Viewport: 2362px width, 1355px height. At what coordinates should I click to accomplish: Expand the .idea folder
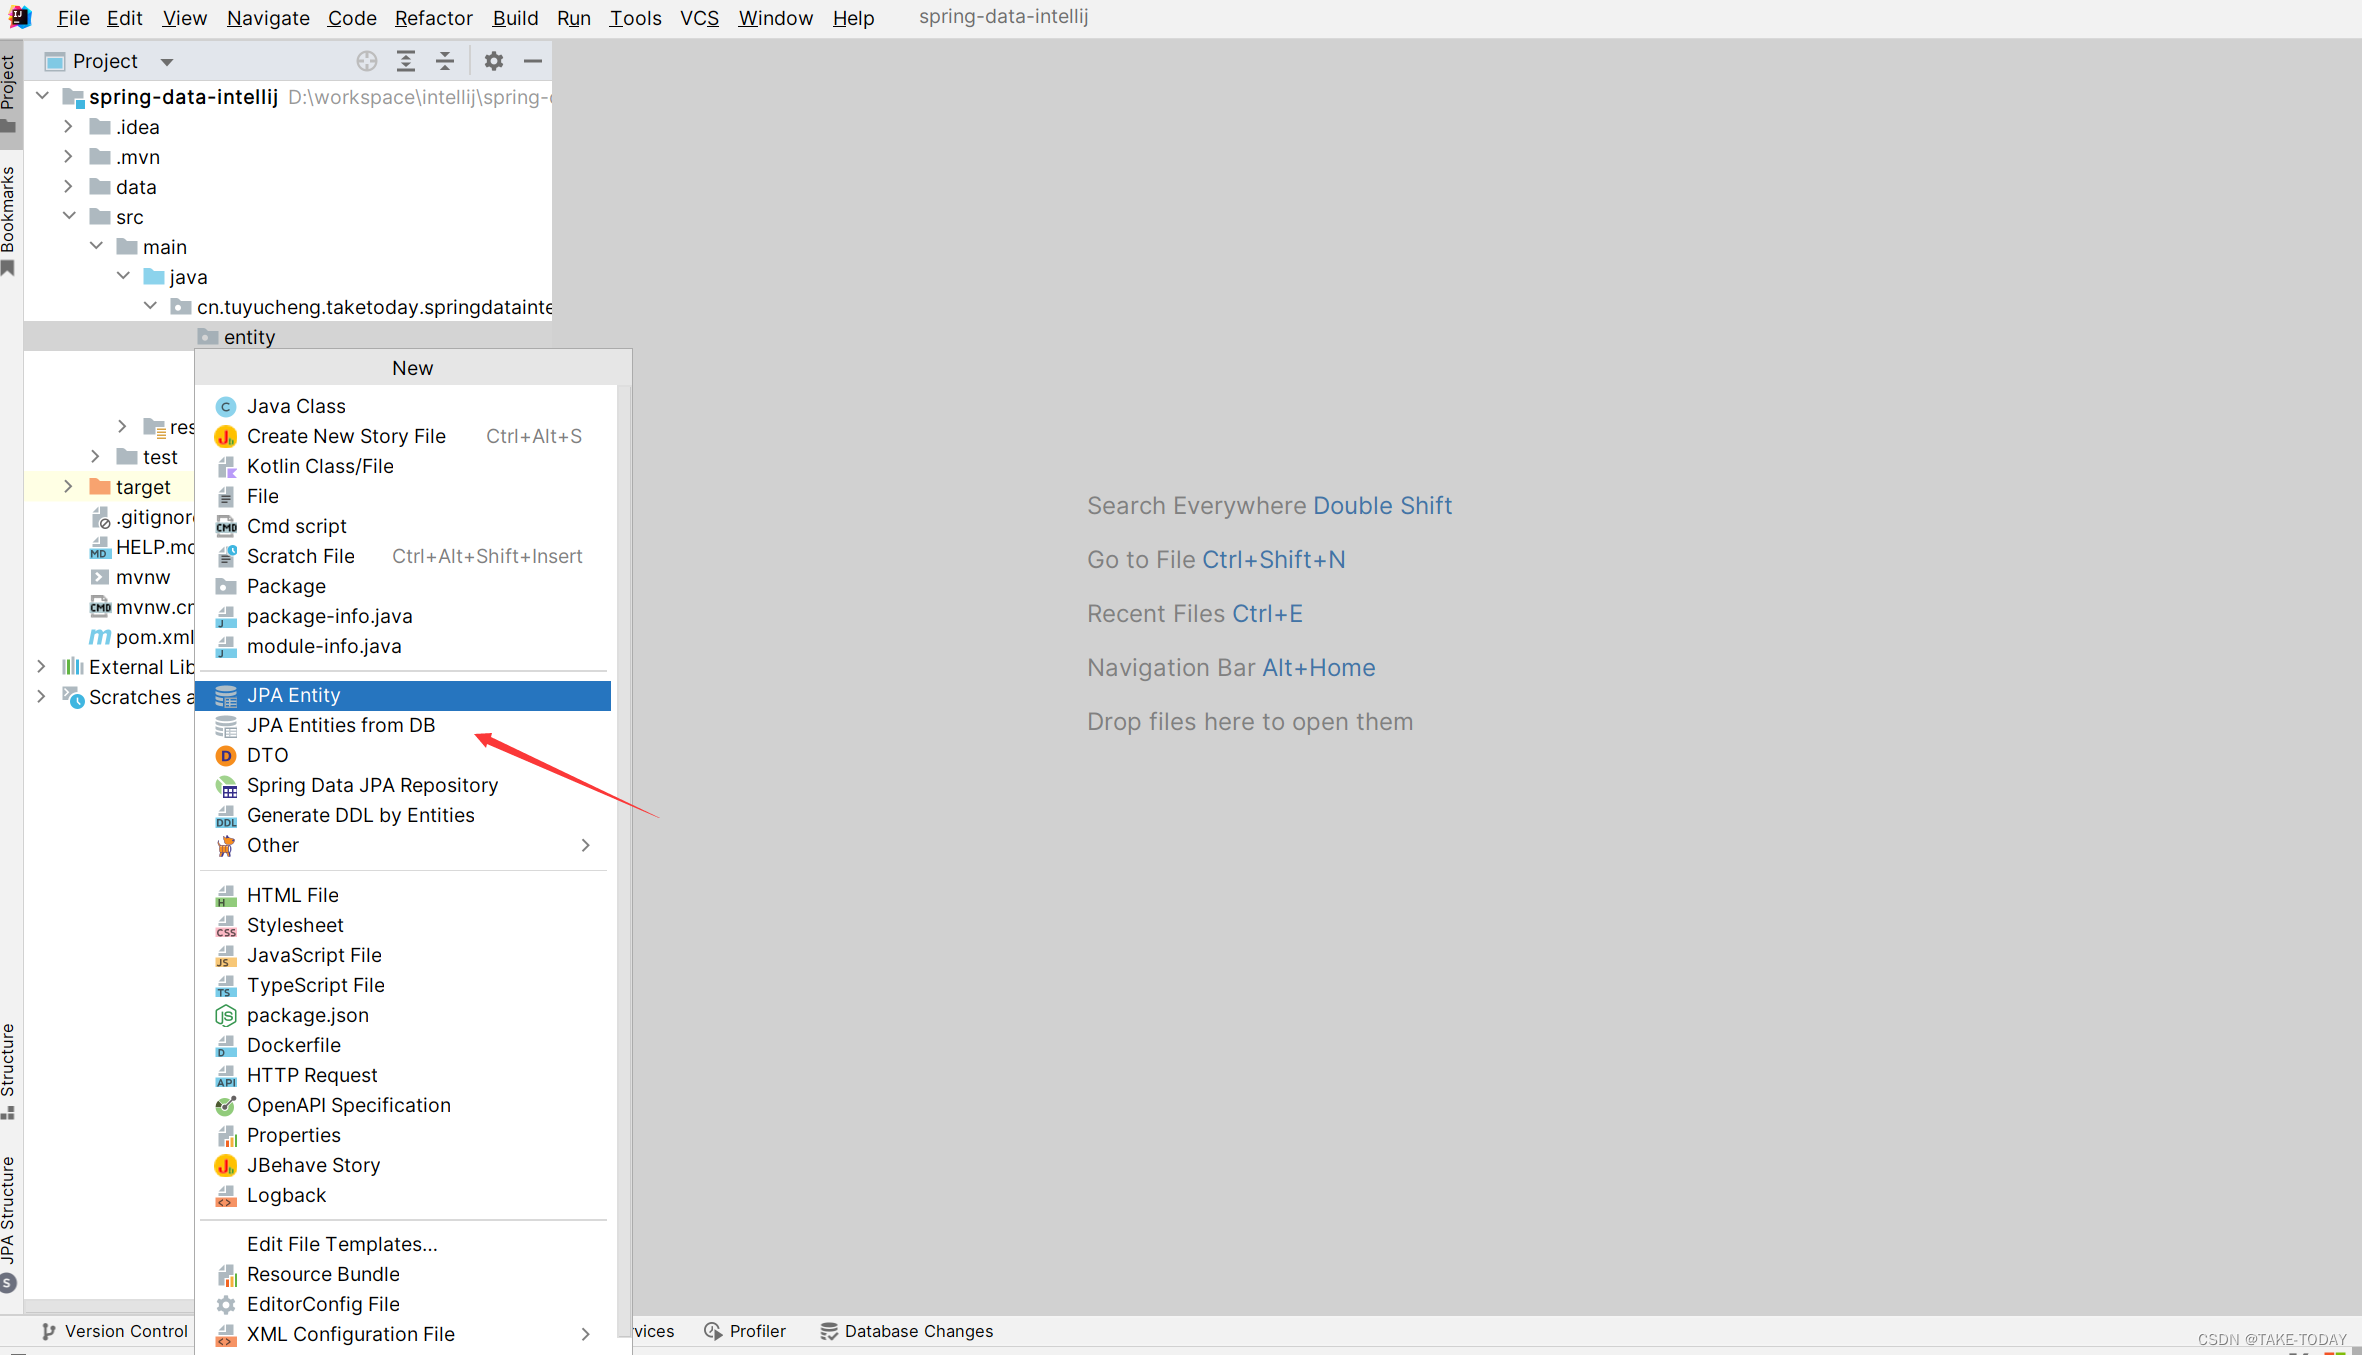[68, 127]
